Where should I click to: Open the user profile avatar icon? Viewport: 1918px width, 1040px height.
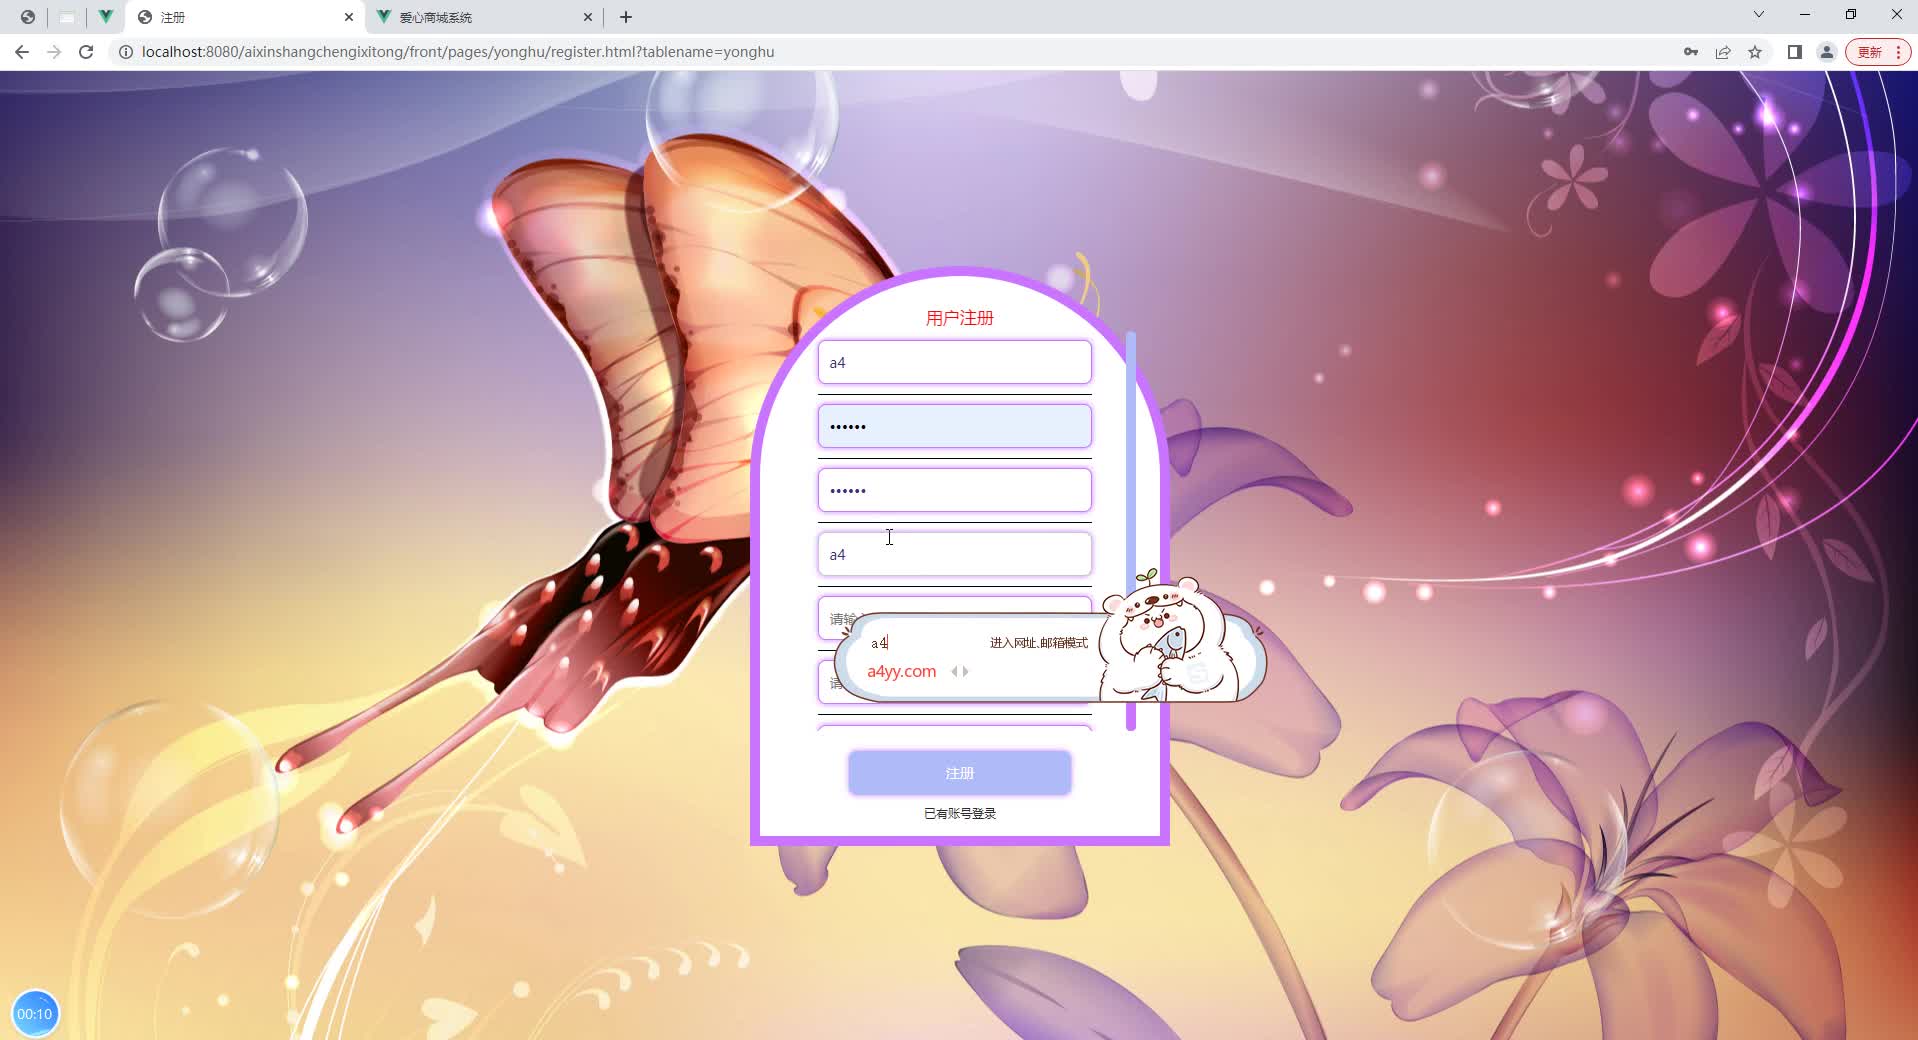click(1827, 52)
